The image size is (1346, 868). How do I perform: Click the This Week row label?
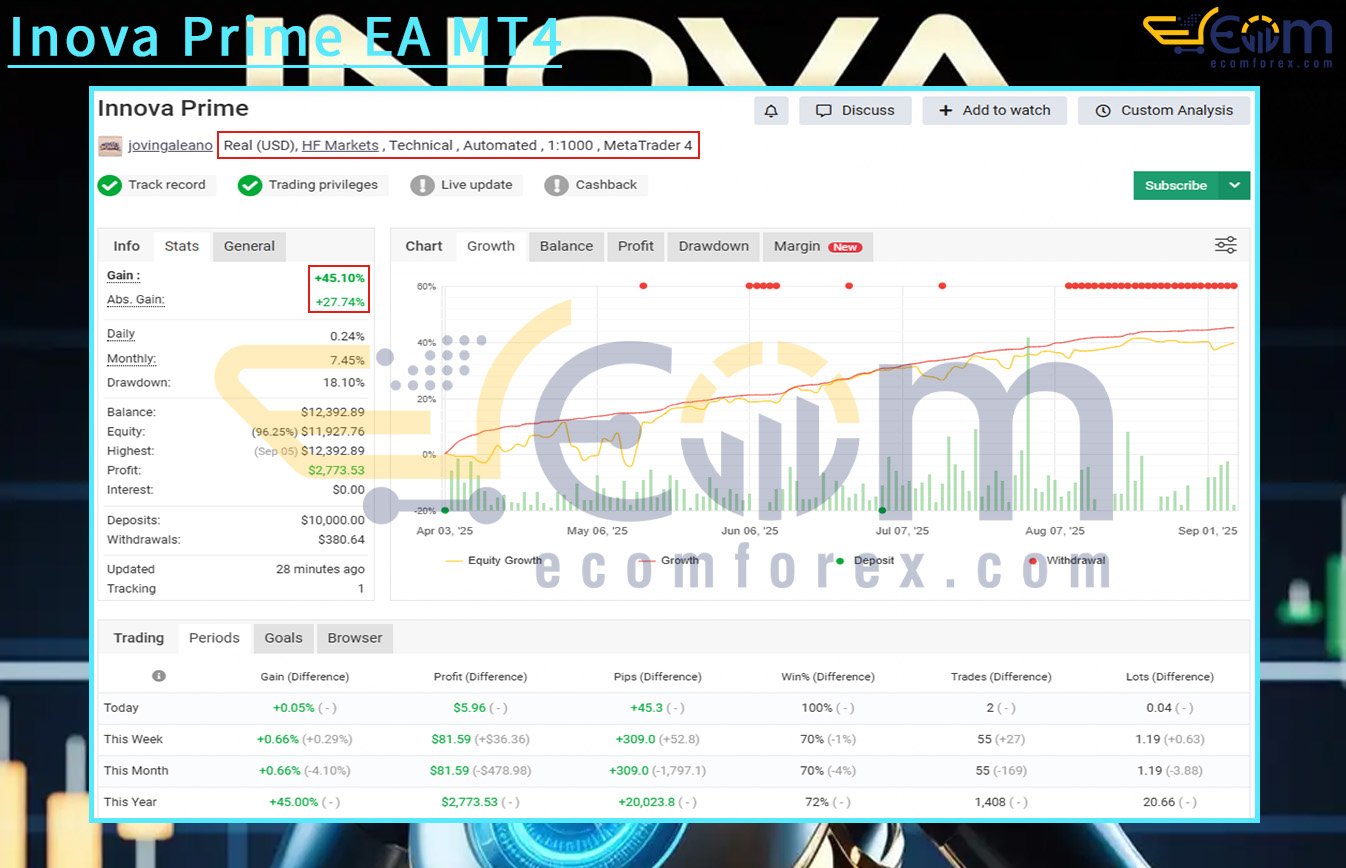(133, 739)
